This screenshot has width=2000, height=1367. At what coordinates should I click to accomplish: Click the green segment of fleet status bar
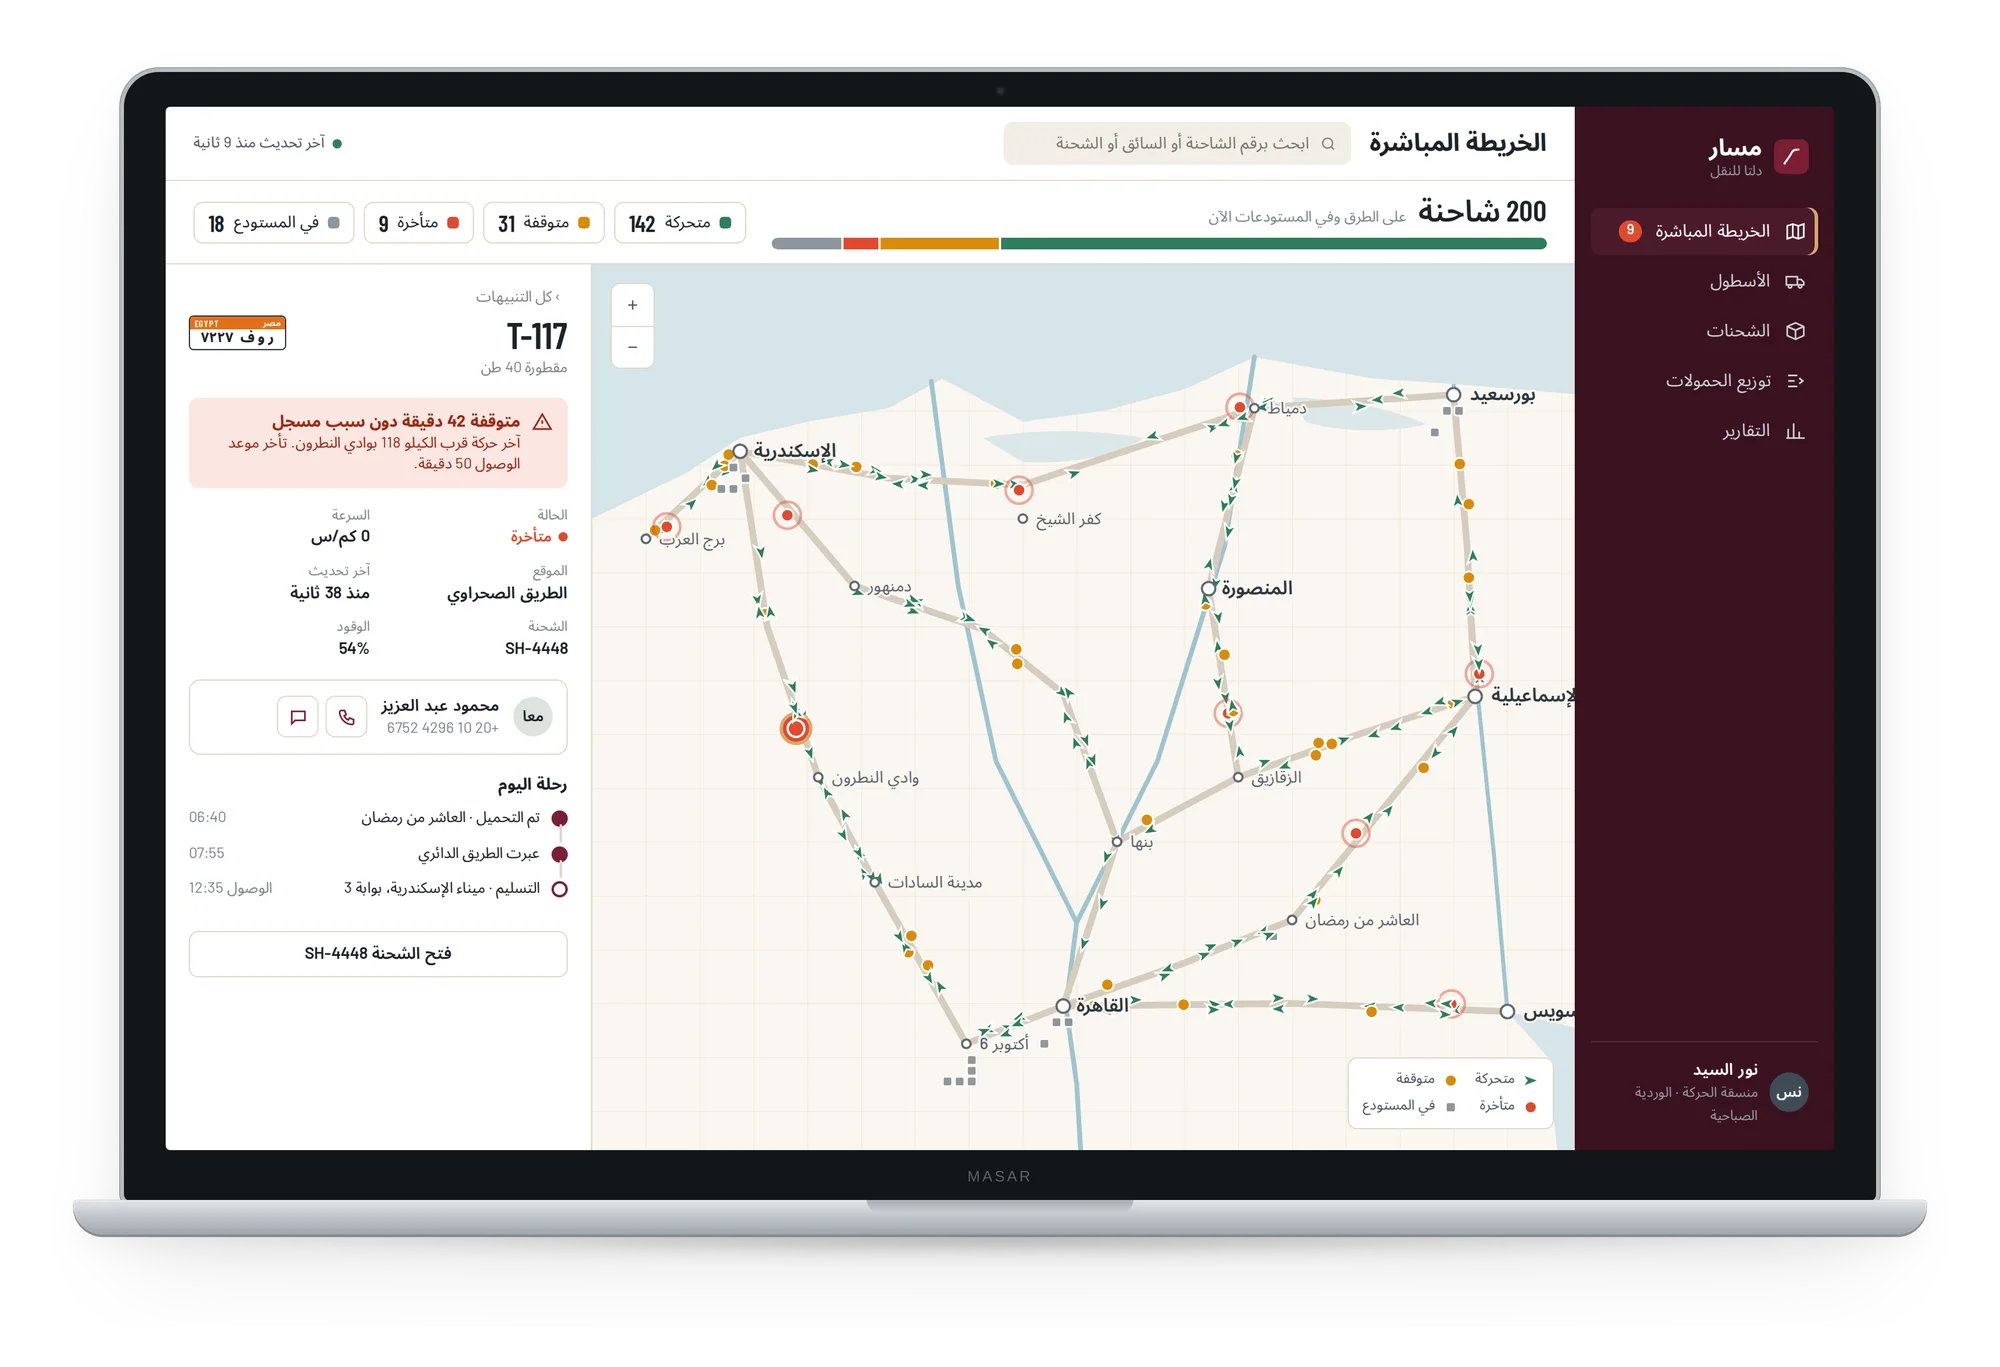pos(1273,244)
